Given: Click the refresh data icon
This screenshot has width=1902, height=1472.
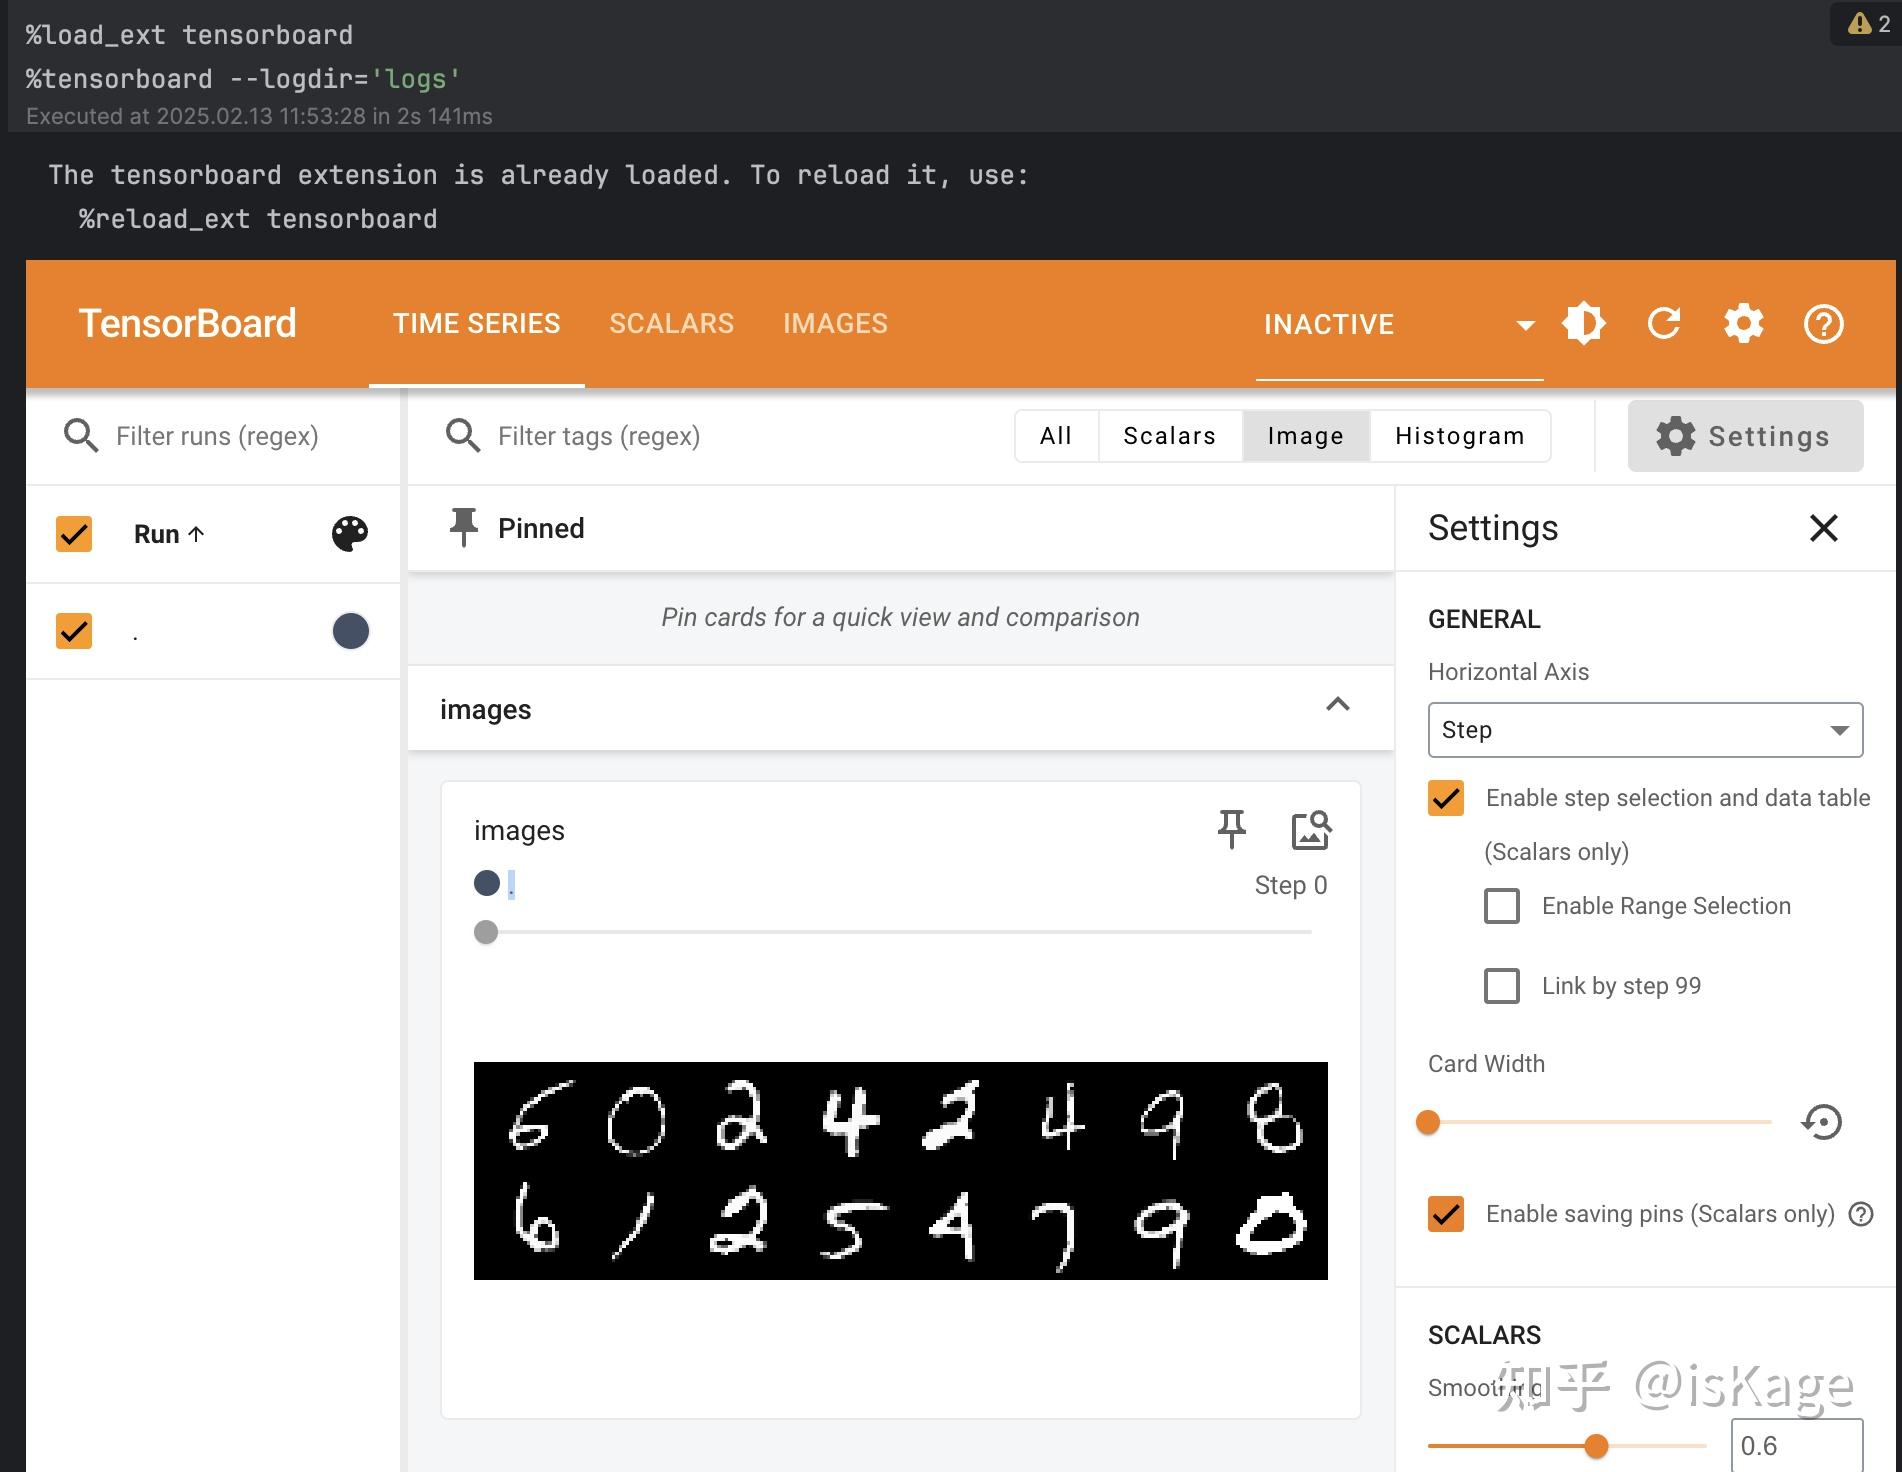Looking at the screenshot, I should click(1664, 323).
